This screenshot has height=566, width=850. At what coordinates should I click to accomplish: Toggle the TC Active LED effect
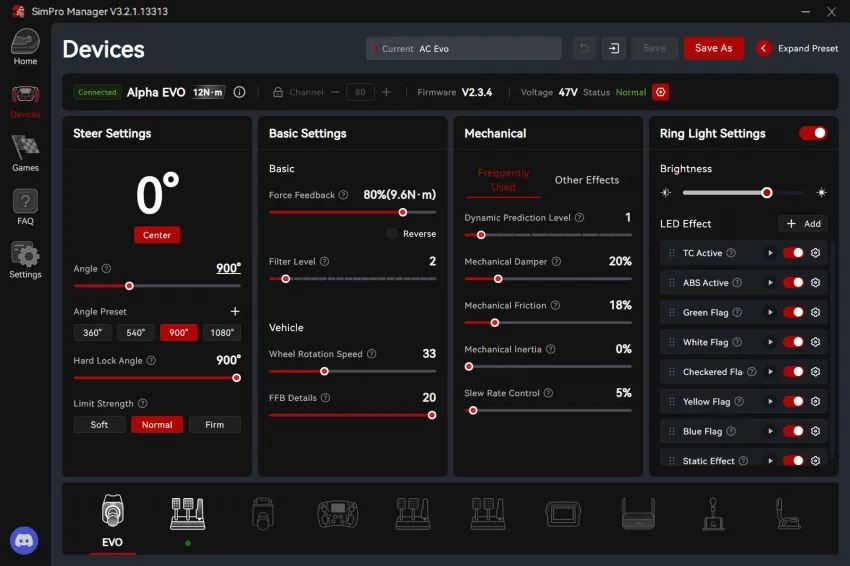tap(793, 253)
